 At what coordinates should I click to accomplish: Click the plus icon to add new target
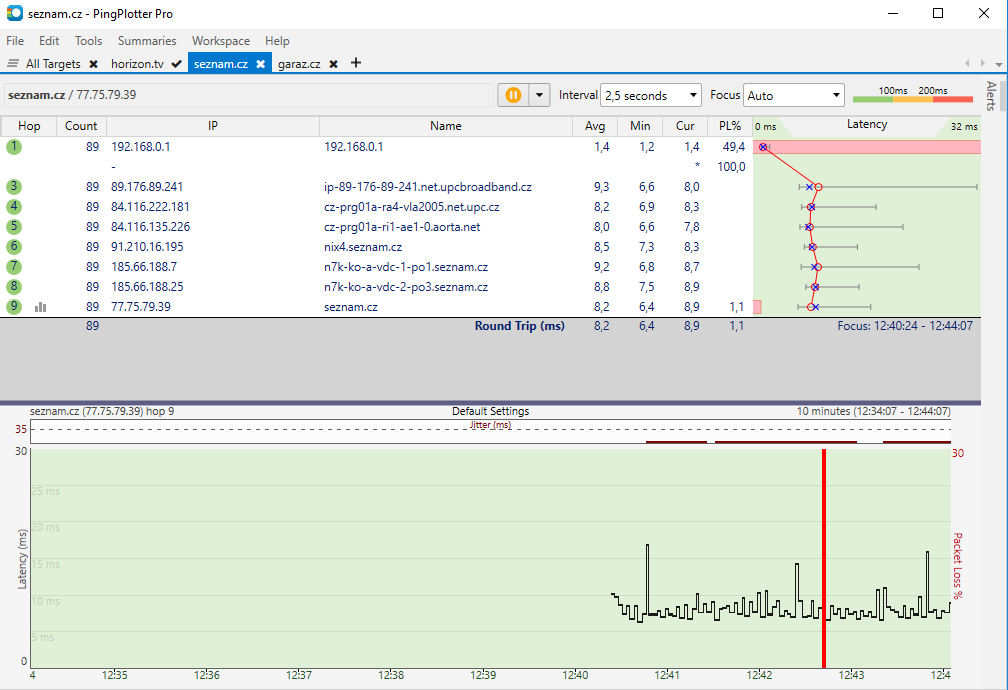point(355,63)
